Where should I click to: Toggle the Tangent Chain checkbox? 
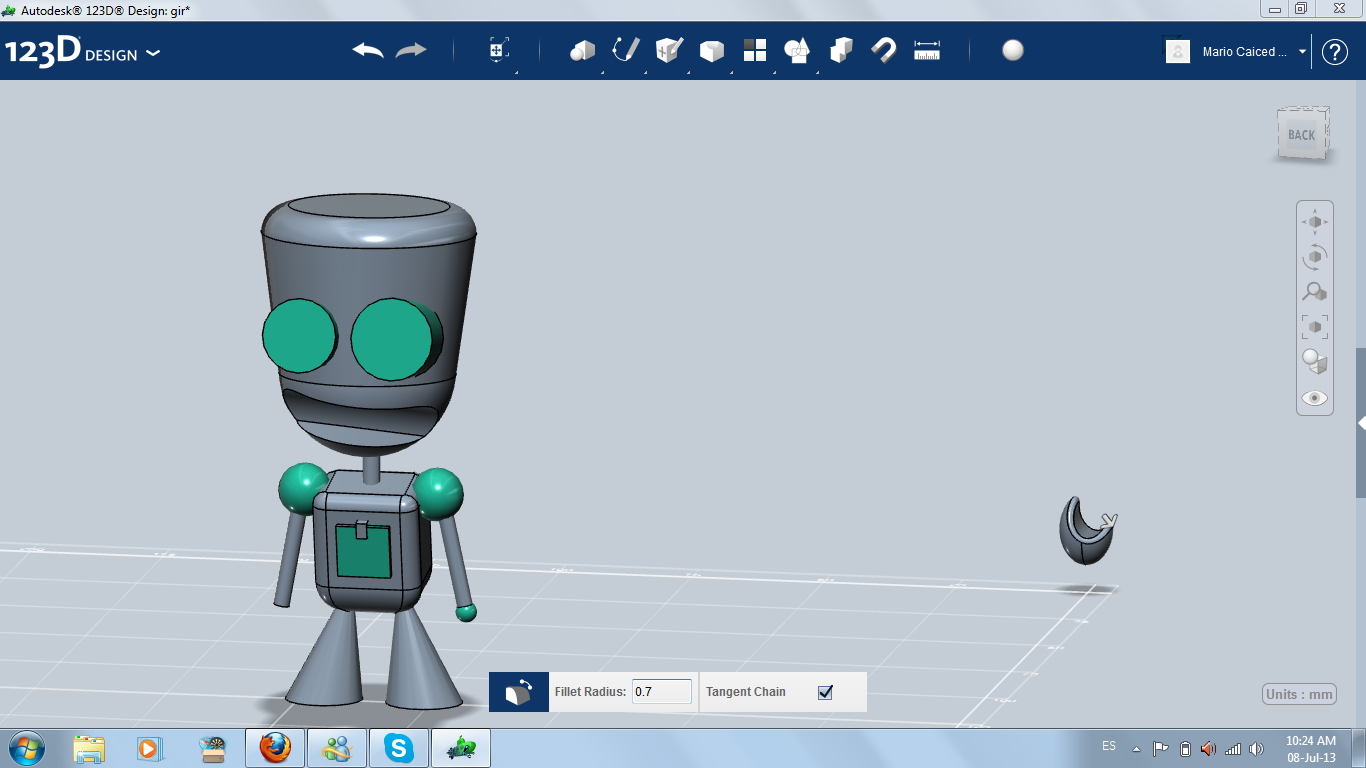(825, 692)
